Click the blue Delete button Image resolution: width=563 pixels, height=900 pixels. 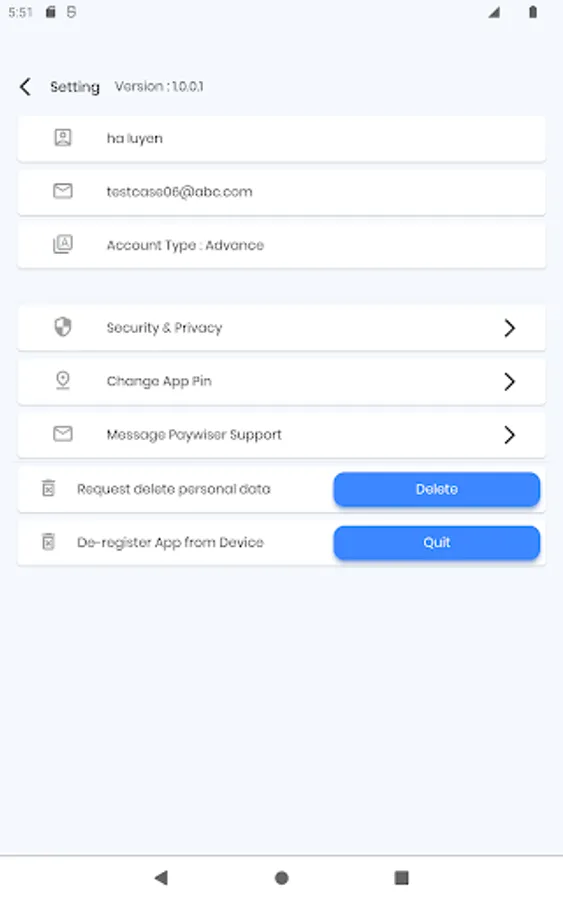point(437,489)
